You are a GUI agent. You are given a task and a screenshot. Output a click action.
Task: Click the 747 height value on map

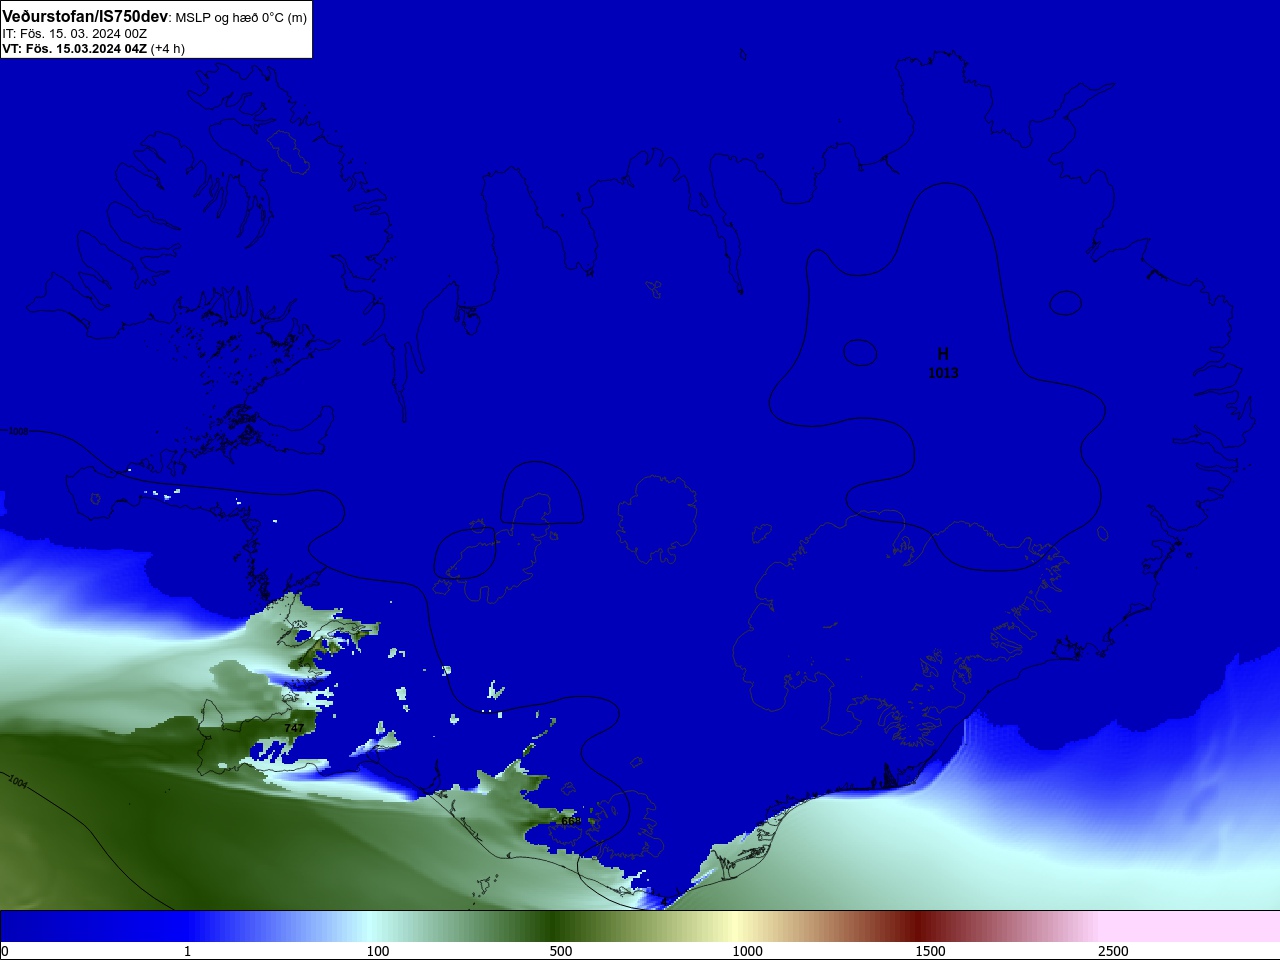point(293,728)
